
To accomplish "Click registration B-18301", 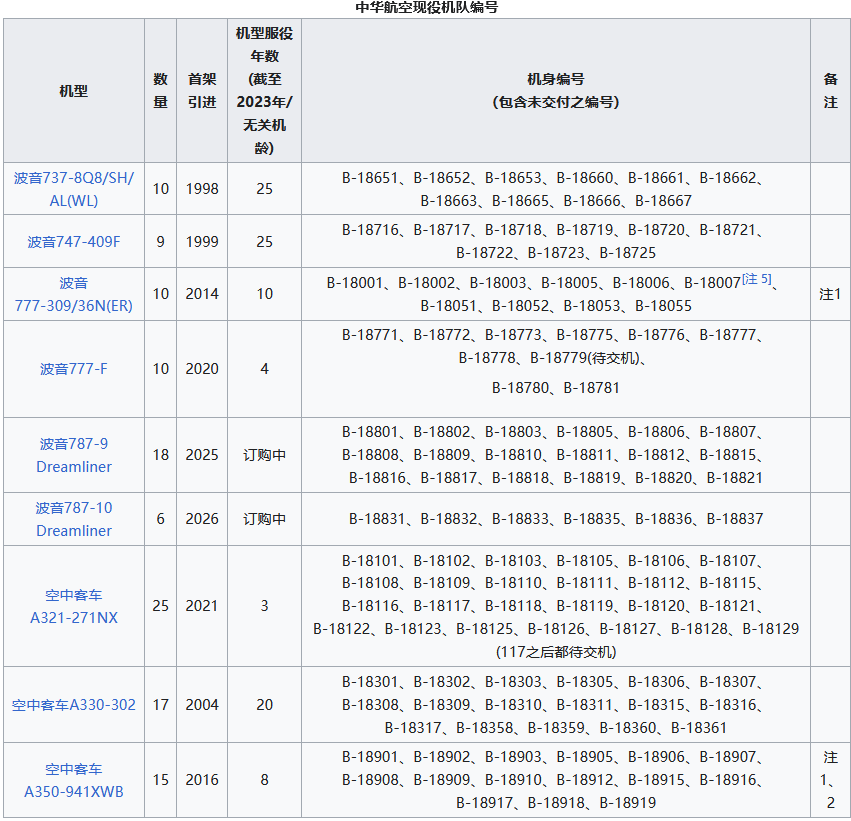I will (370, 682).
